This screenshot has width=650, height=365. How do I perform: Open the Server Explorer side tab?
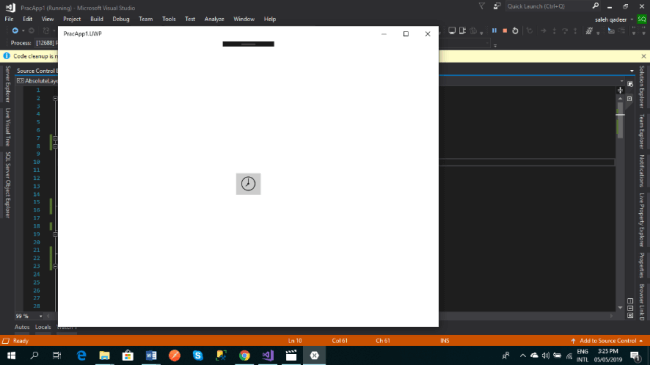click(x=7, y=83)
